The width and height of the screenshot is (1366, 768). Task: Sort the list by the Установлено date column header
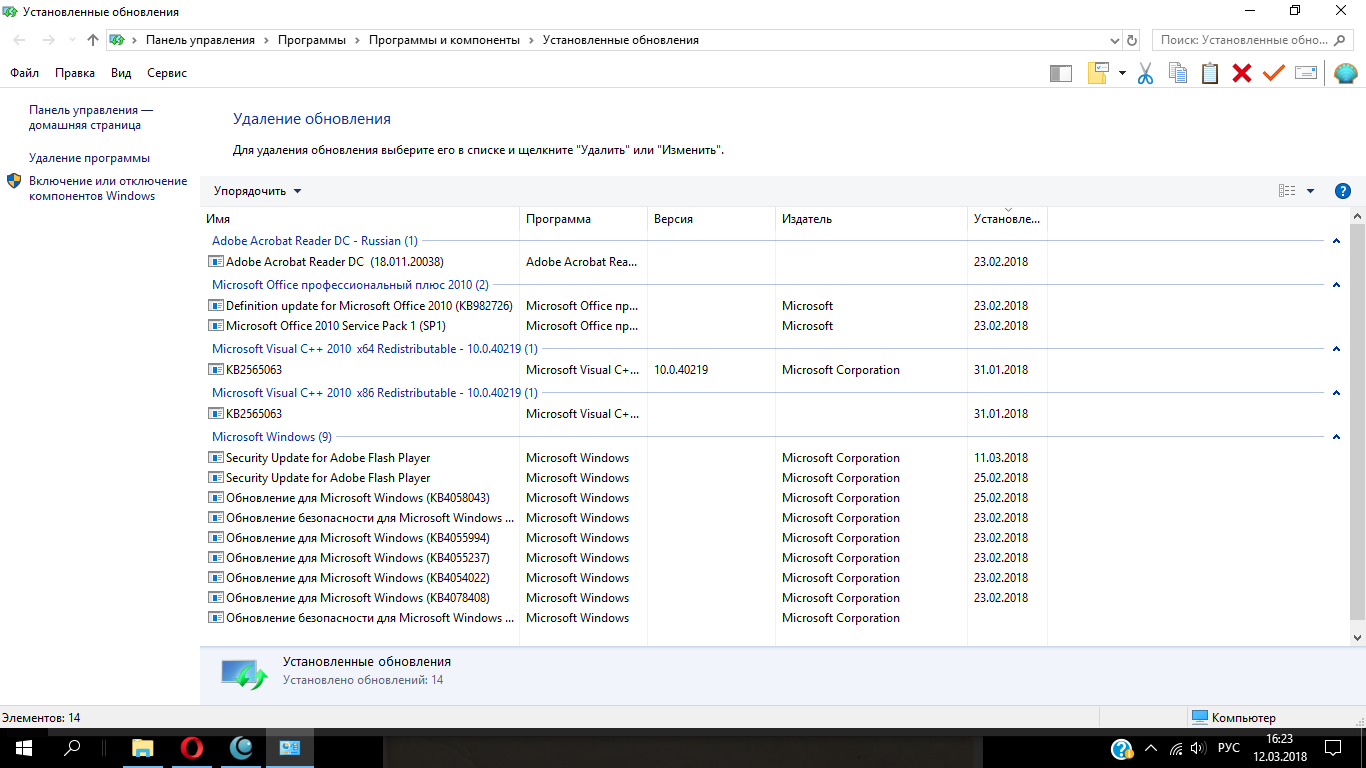point(1007,219)
